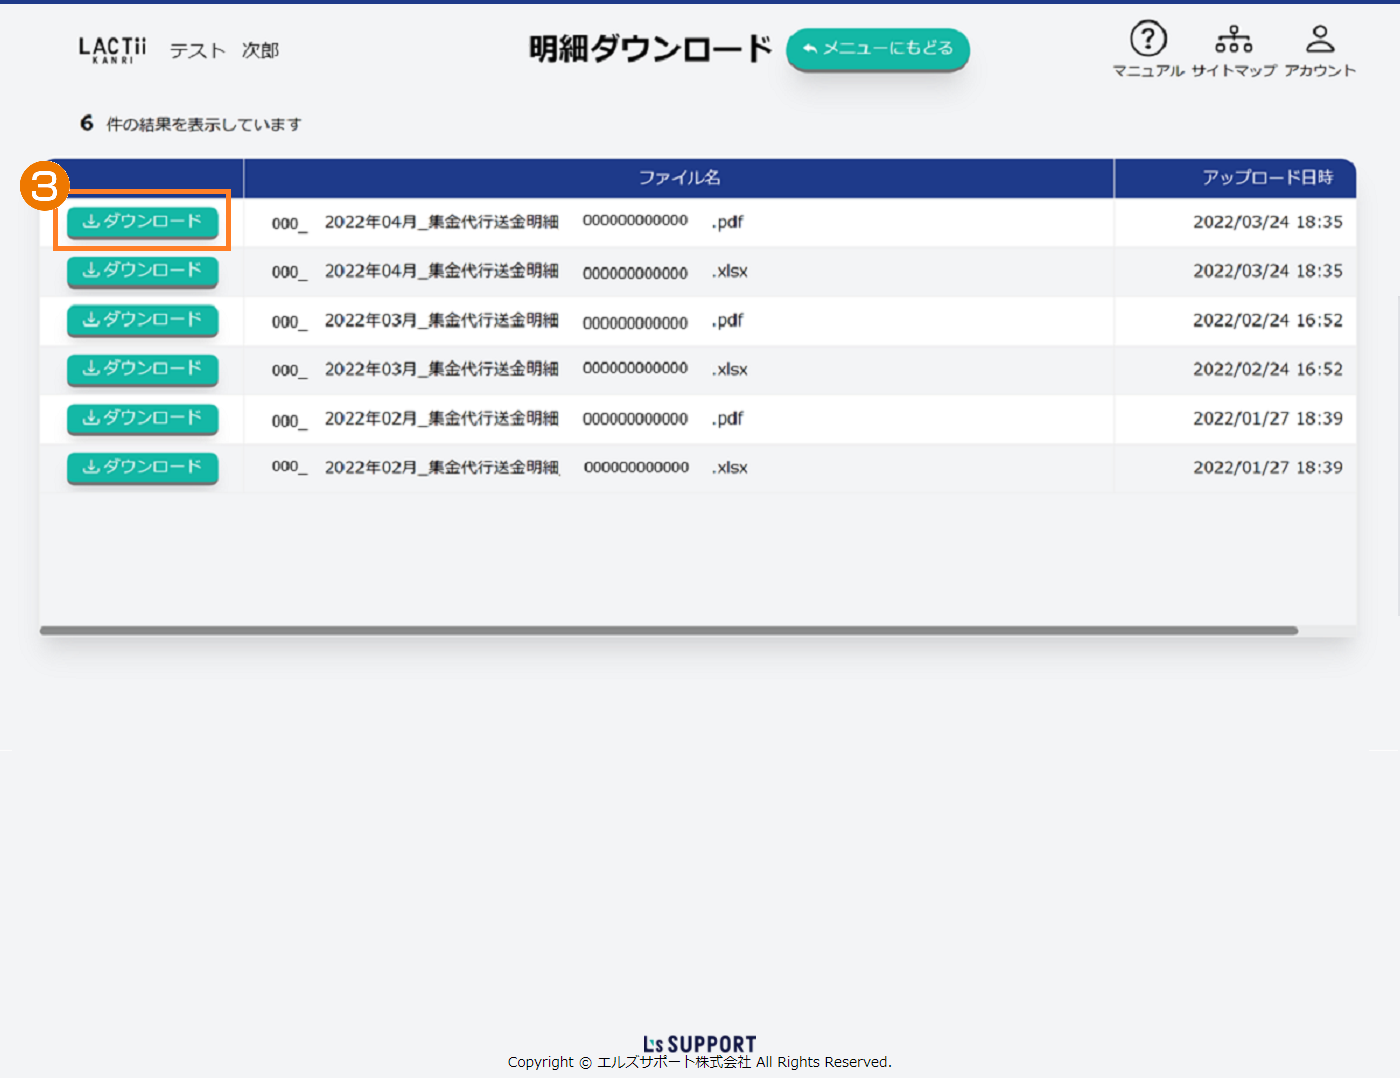Select the 2022年02月 xlsx file name
This screenshot has width=1400, height=1078.
pos(508,467)
